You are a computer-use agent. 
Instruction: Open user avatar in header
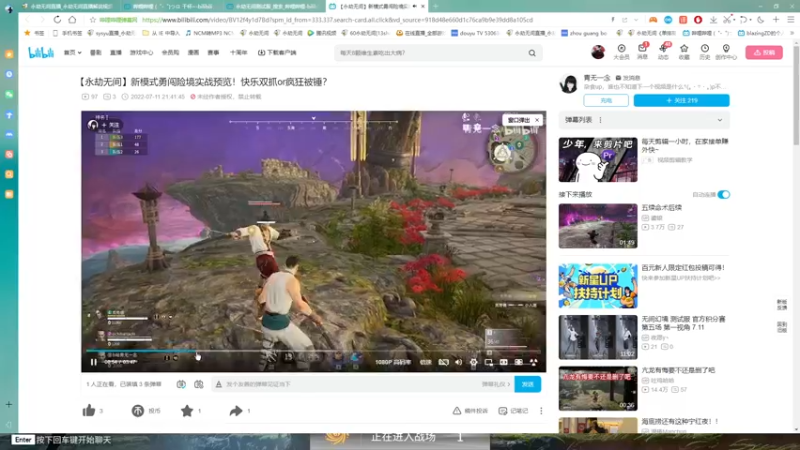coord(598,52)
